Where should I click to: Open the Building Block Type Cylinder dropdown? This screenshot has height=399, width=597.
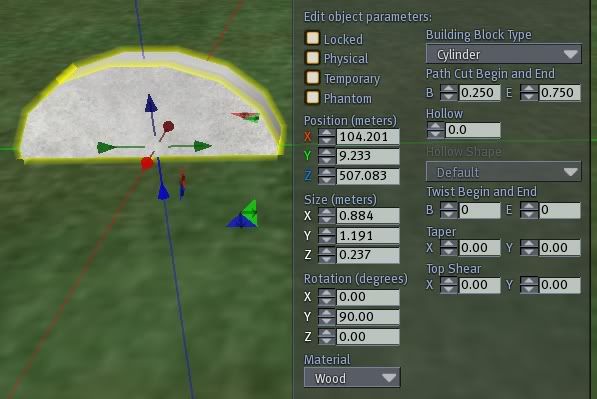[503, 54]
